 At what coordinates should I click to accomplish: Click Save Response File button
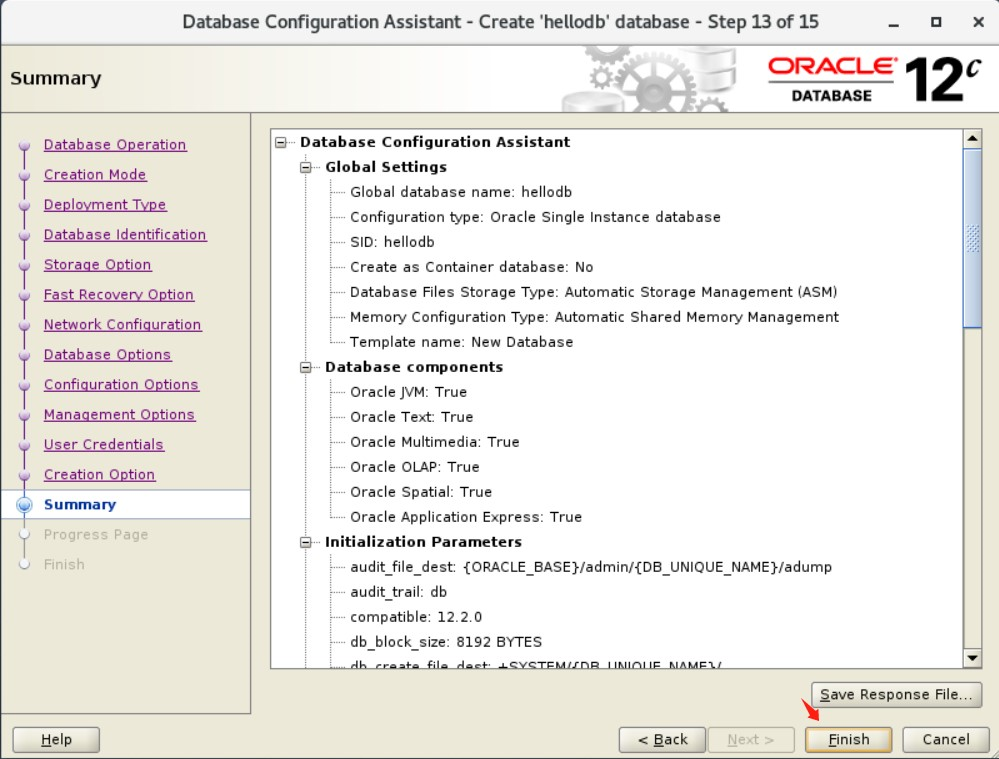coord(895,694)
